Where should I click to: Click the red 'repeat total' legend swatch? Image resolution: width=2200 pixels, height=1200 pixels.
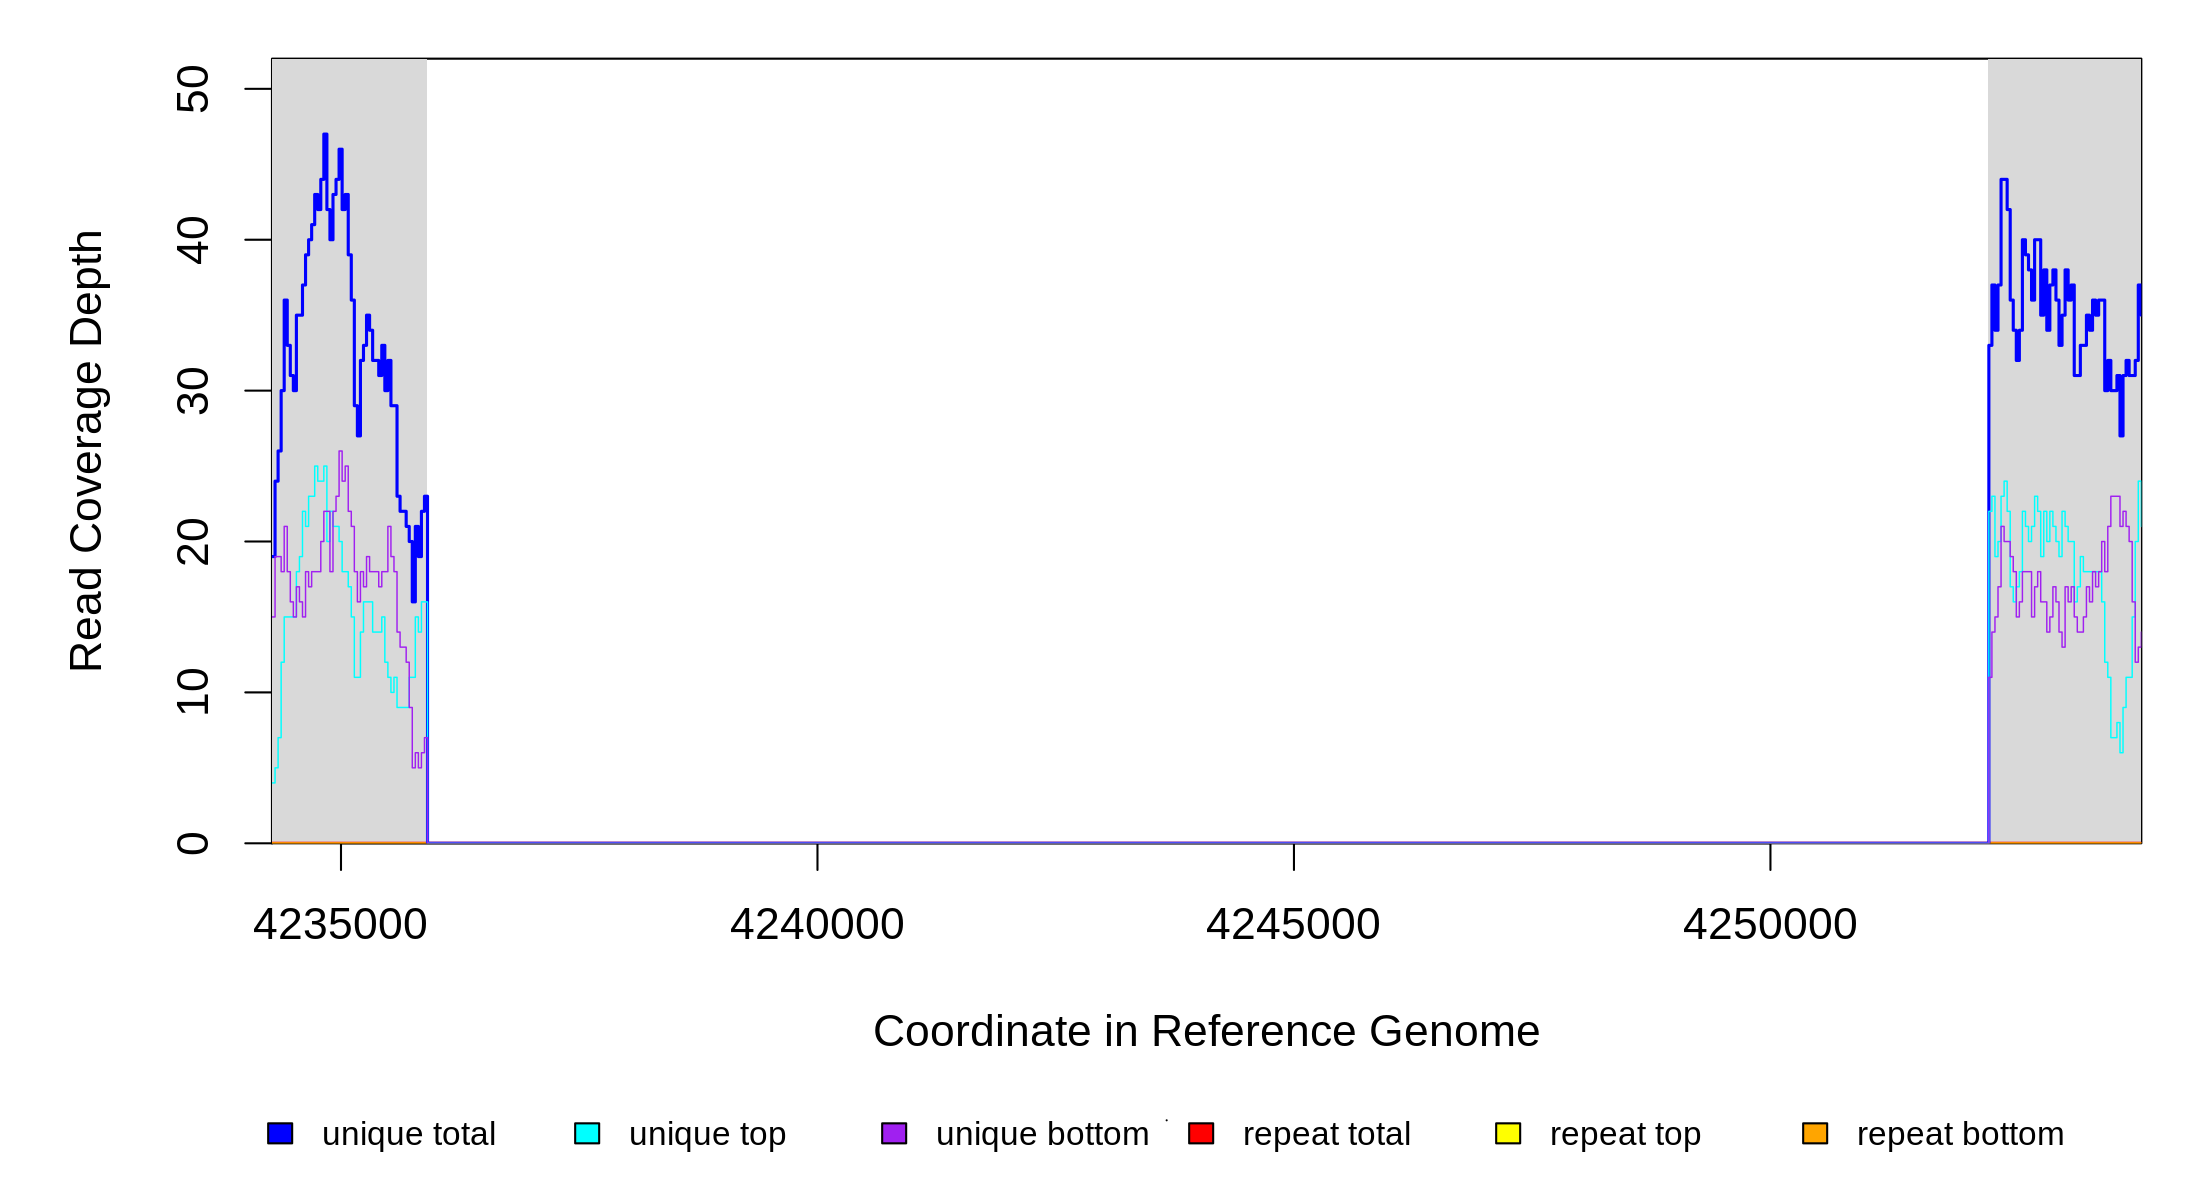tap(1201, 1133)
